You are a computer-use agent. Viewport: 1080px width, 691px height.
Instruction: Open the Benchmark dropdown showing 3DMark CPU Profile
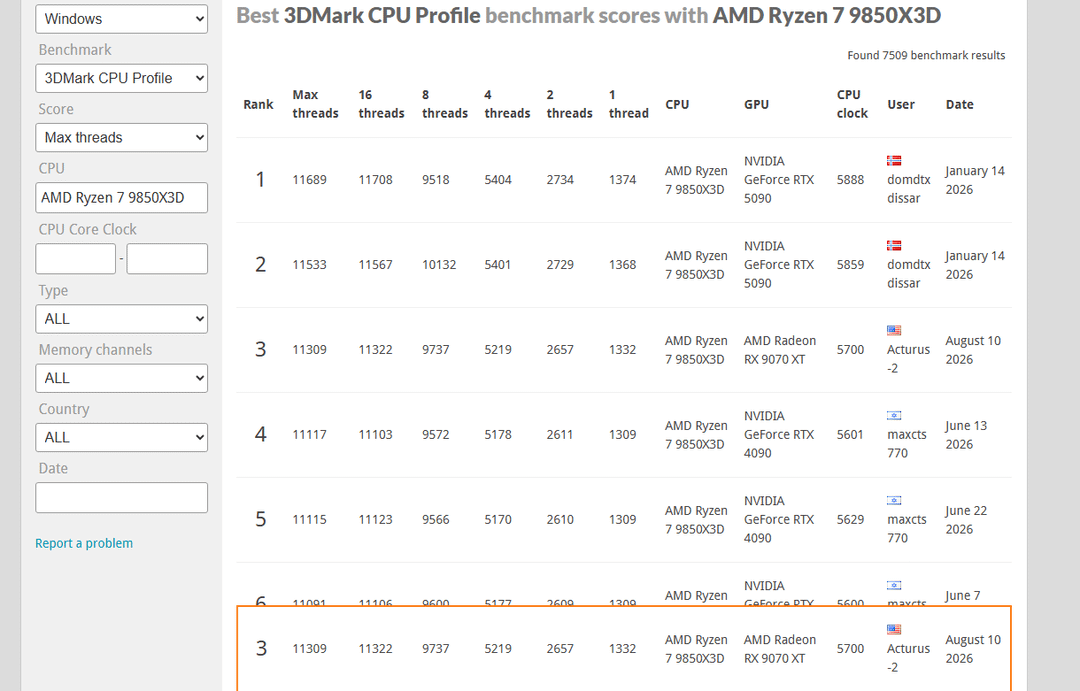(x=121, y=78)
